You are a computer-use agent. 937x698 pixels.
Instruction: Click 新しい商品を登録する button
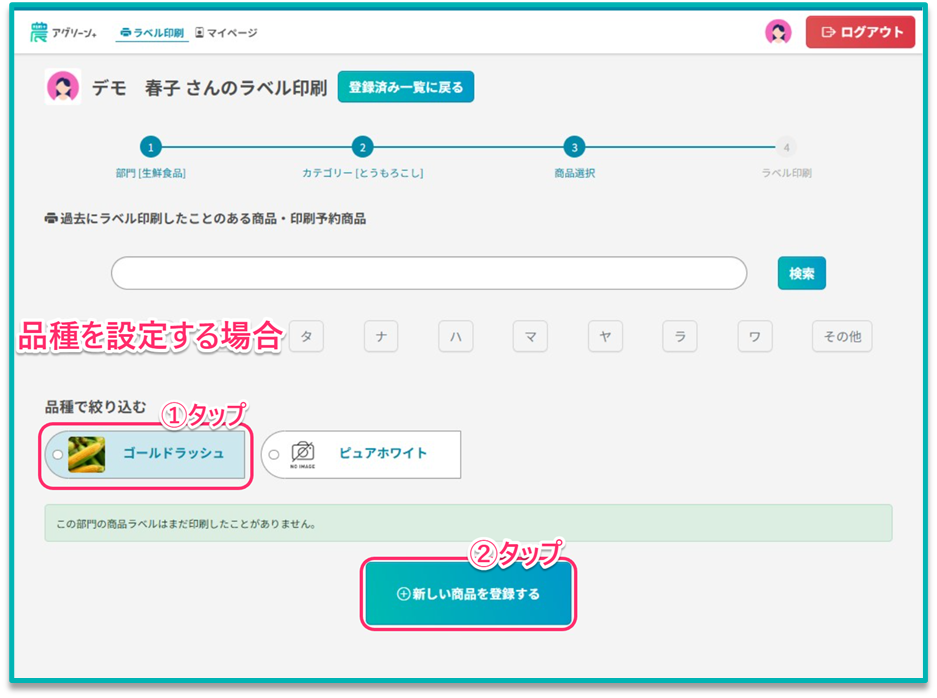tap(468, 594)
